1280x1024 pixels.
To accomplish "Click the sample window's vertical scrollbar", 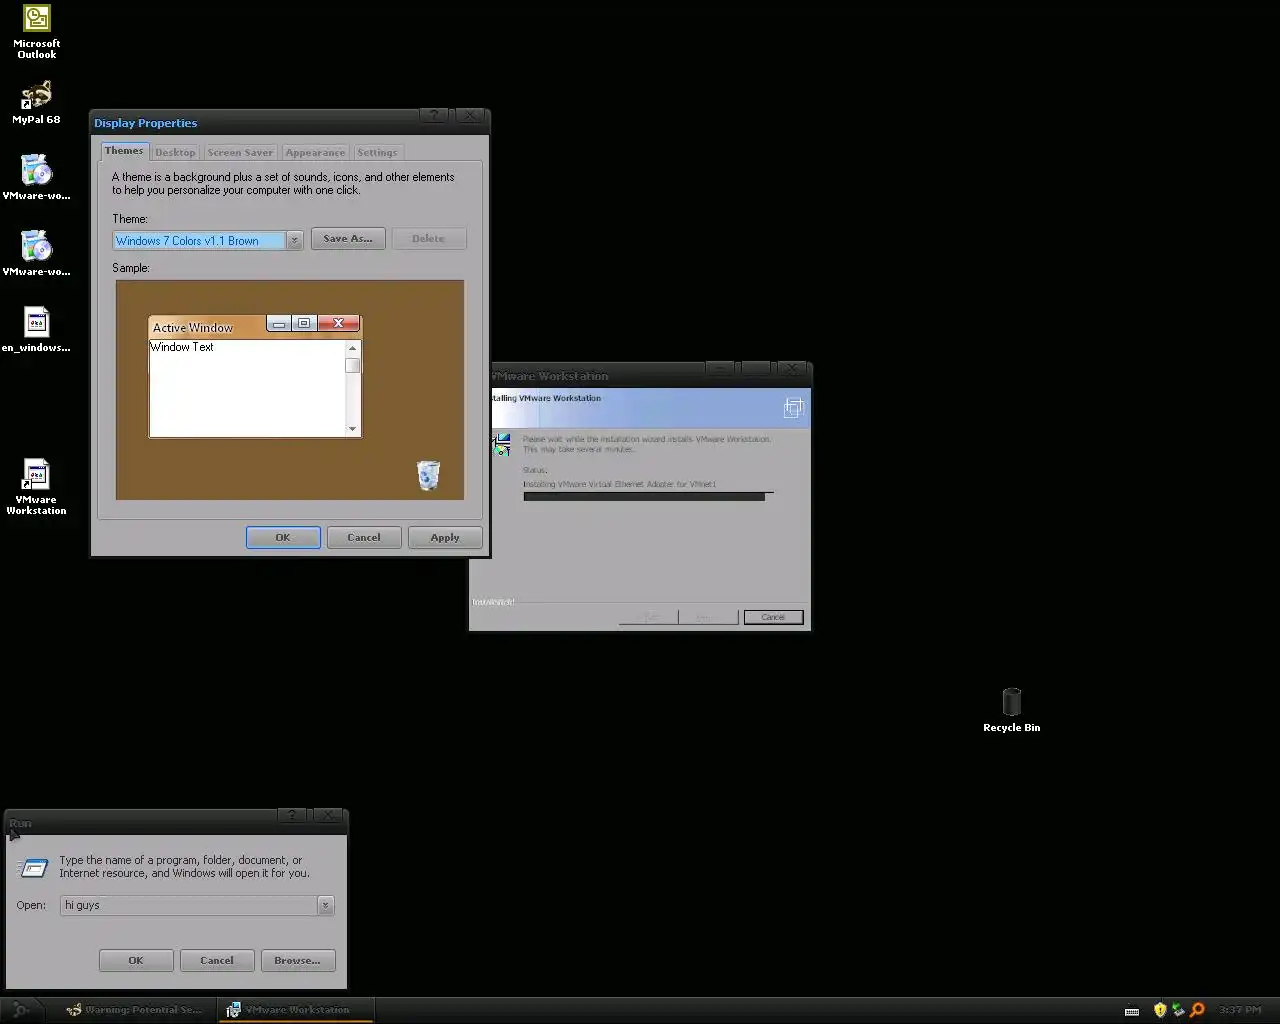I will [x=352, y=388].
